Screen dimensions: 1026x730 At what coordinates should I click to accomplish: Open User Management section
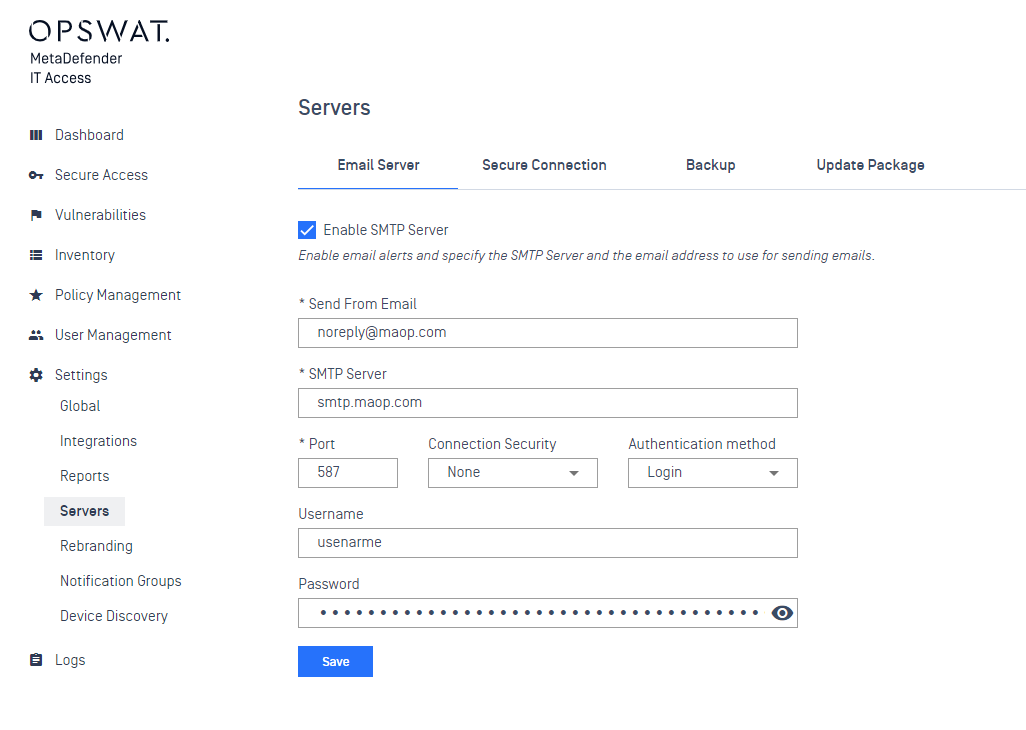tap(113, 335)
